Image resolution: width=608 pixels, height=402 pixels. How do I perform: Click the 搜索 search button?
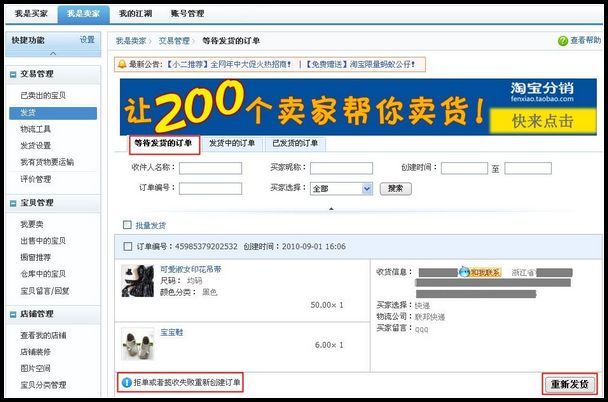click(395, 188)
